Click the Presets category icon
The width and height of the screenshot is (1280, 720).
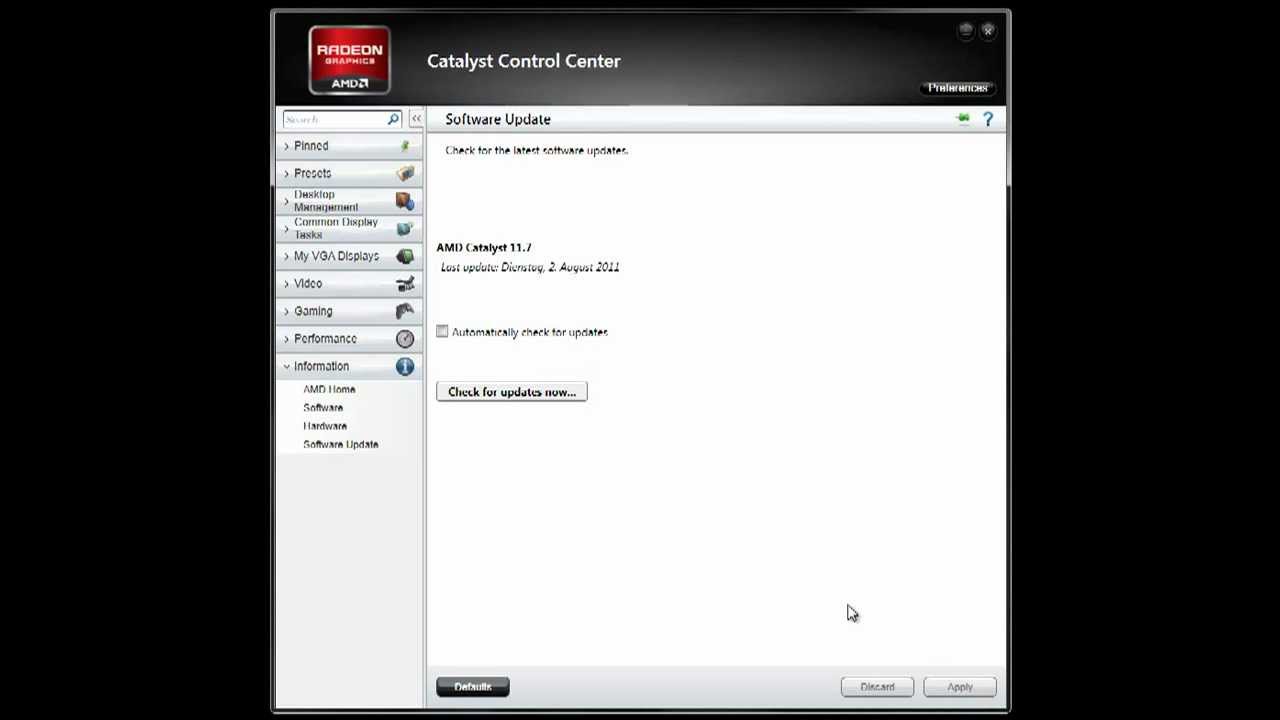click(405, 173)
